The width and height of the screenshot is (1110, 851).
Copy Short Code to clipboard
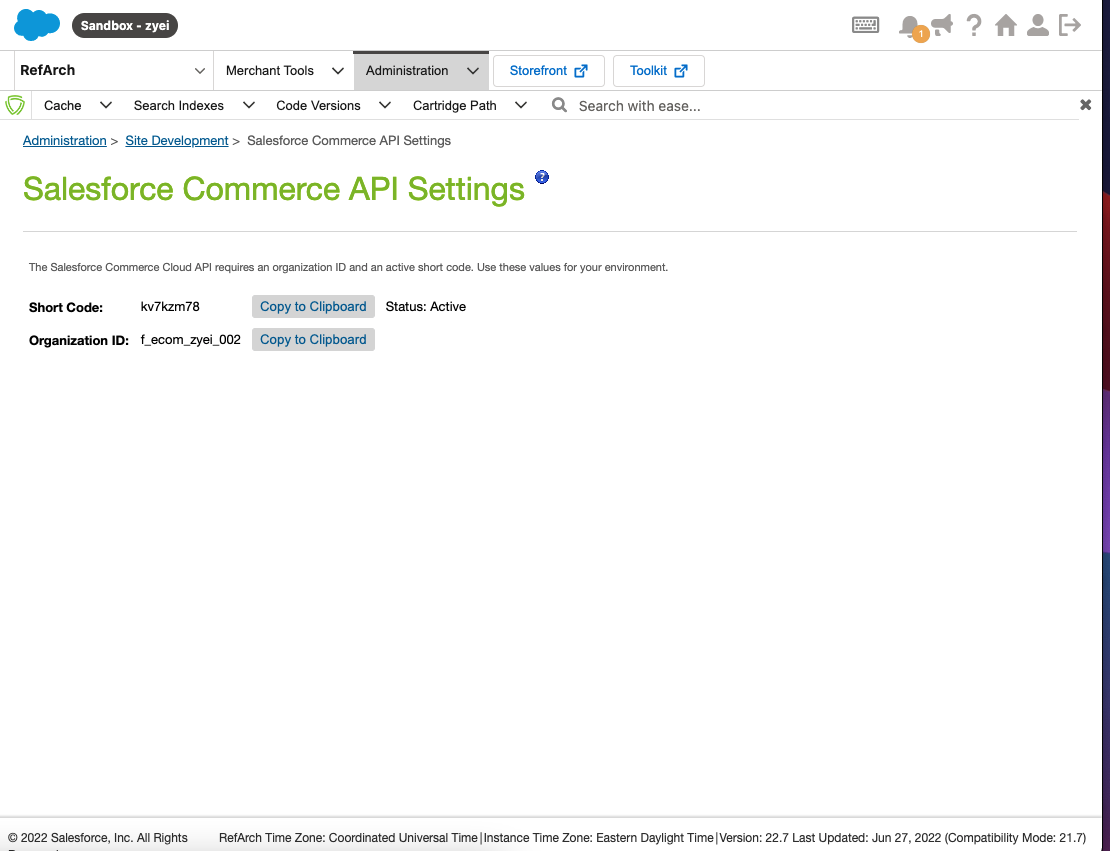(x=313, y=307)
